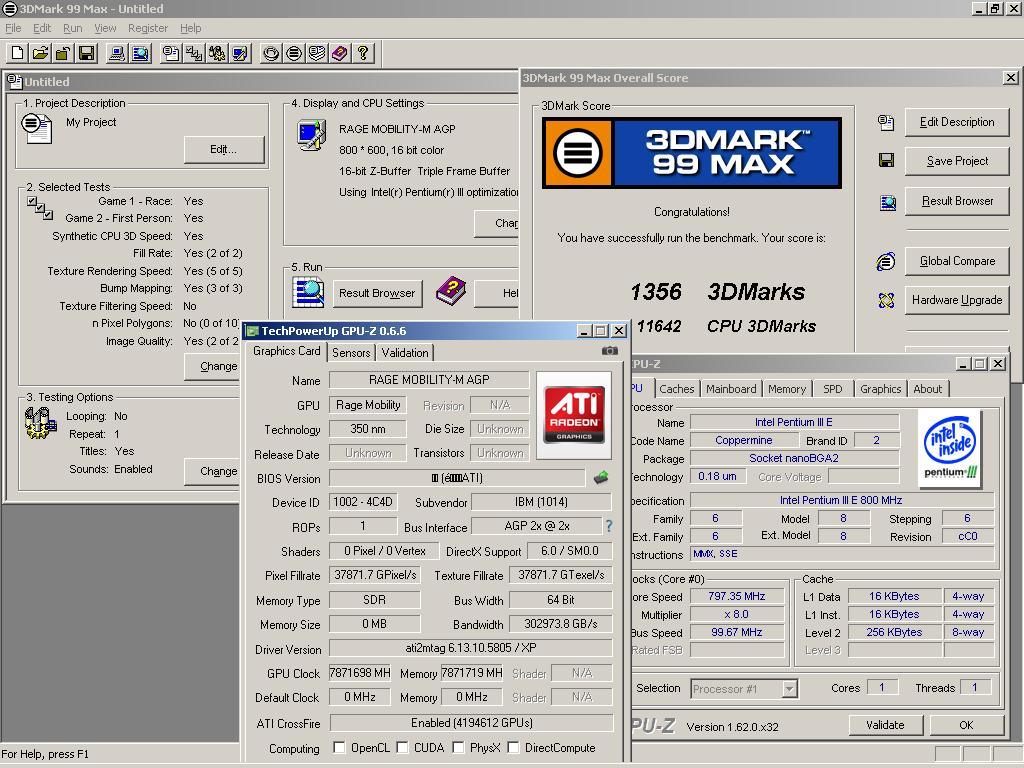Click the Global Compare button
1024x768 pixels.
pyautogui.click(x=957, y=261)
